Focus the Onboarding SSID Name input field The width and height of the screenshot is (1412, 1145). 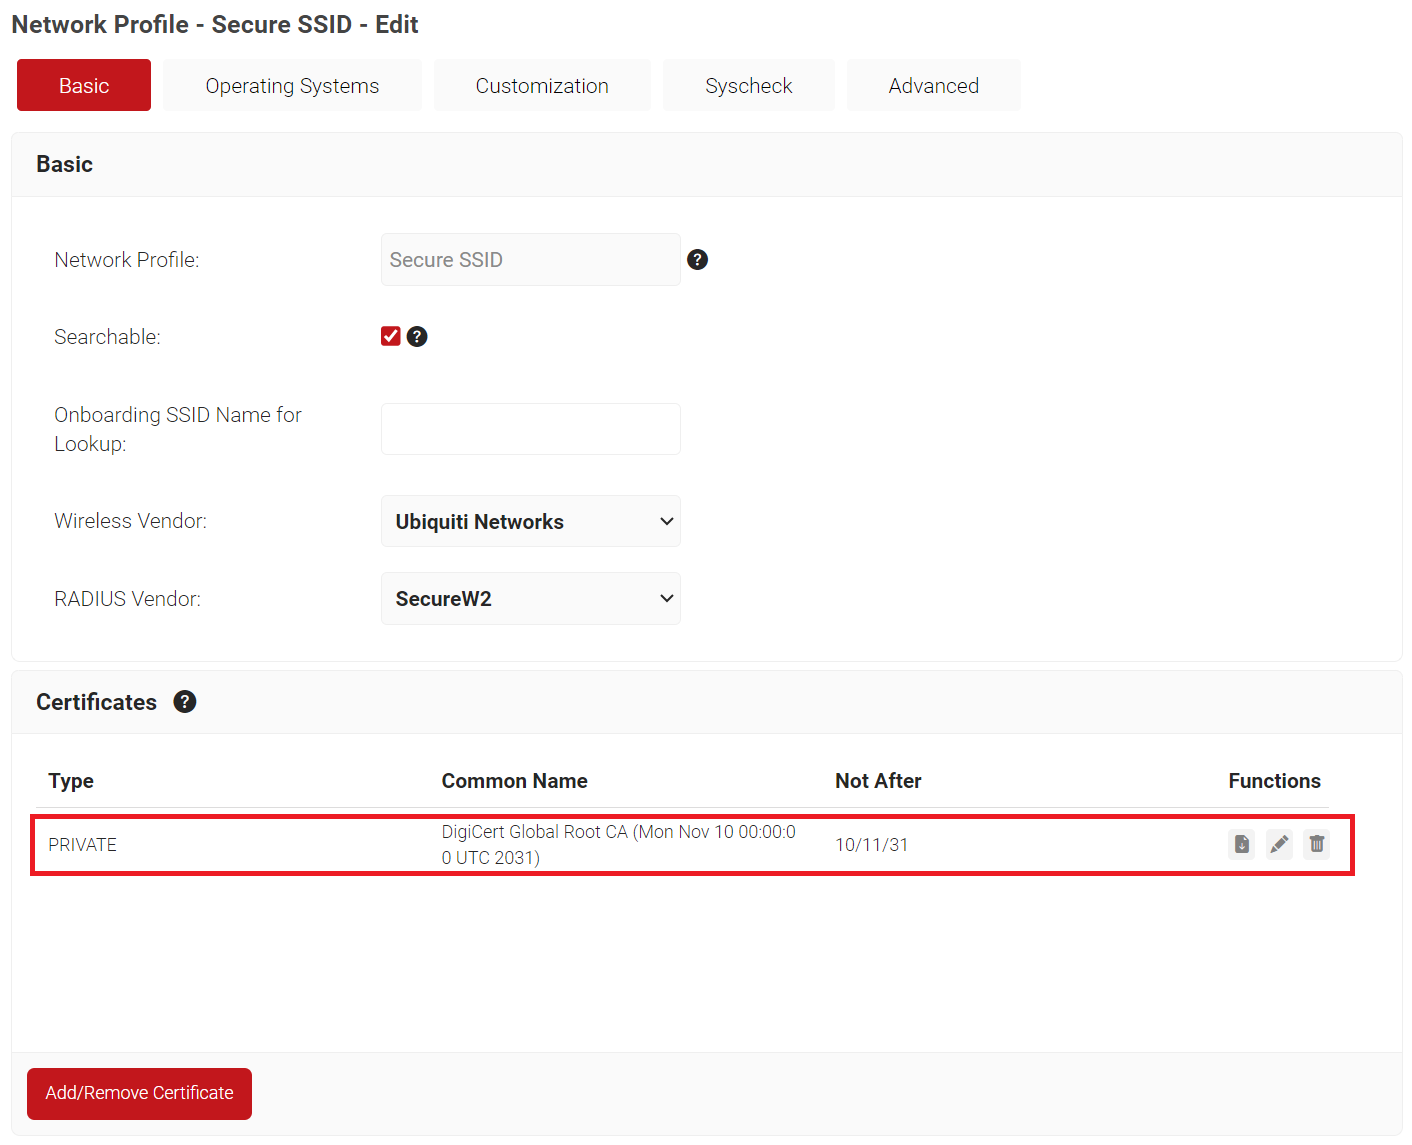coord(530,429)
